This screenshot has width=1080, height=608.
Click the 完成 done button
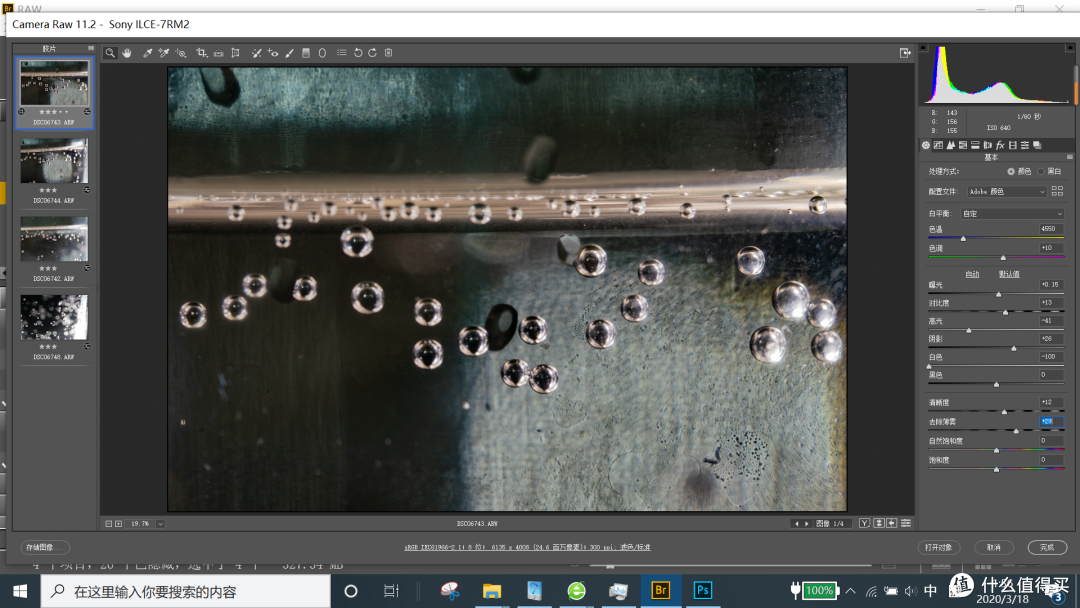pos(1047,547)
